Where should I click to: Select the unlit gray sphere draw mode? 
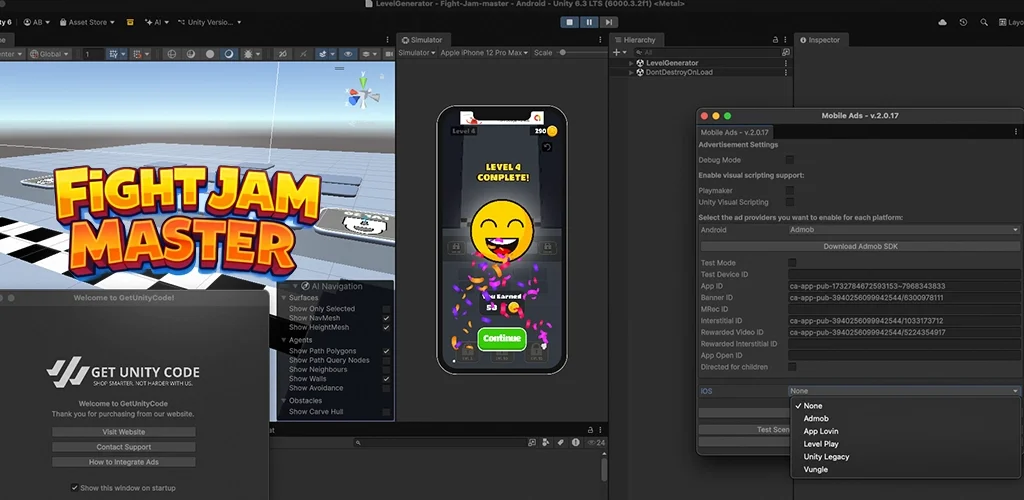tap(210, 54)
